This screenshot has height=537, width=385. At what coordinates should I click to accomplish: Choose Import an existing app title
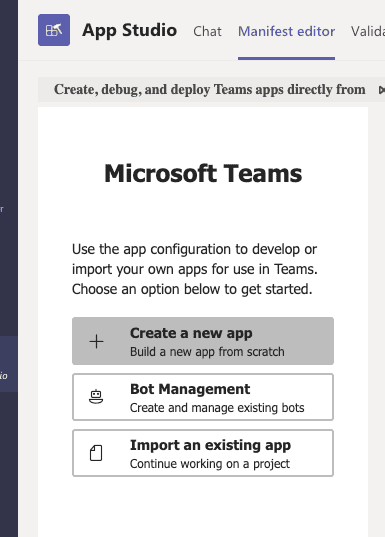click(210, 445)
